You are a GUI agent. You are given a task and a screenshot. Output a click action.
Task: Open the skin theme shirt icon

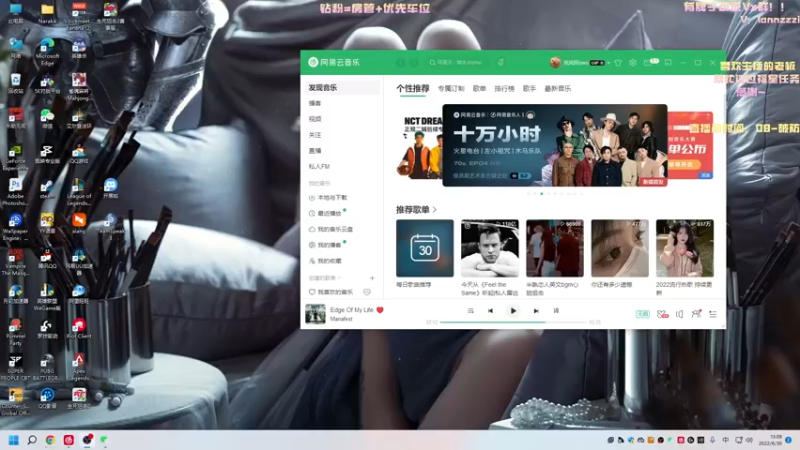(618, 63)
